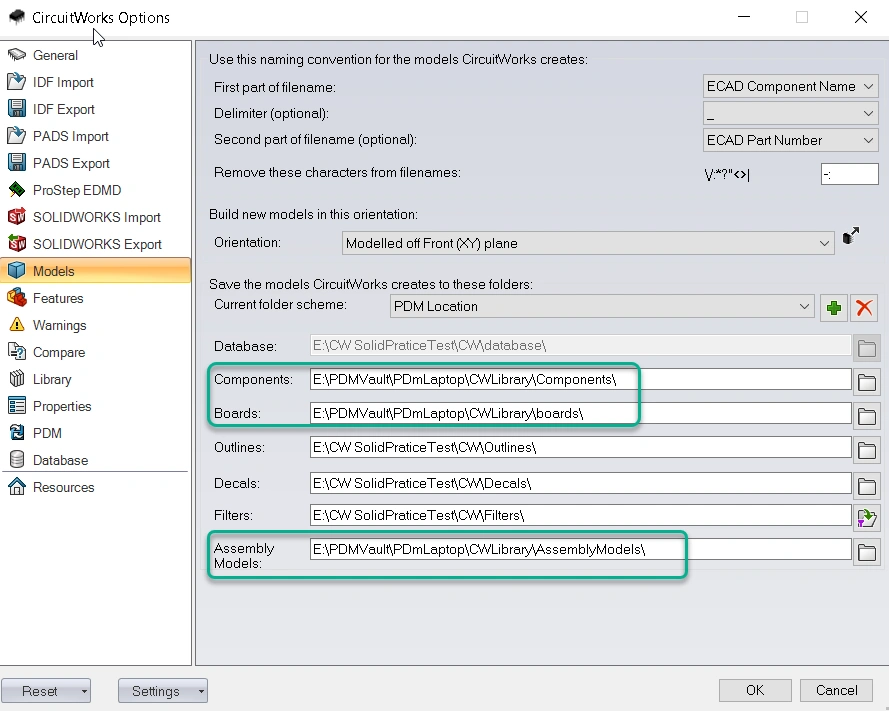Viewport: 889px width, 711px height.
Task: Browse for the Decals folder
Action: pos(867,485)
